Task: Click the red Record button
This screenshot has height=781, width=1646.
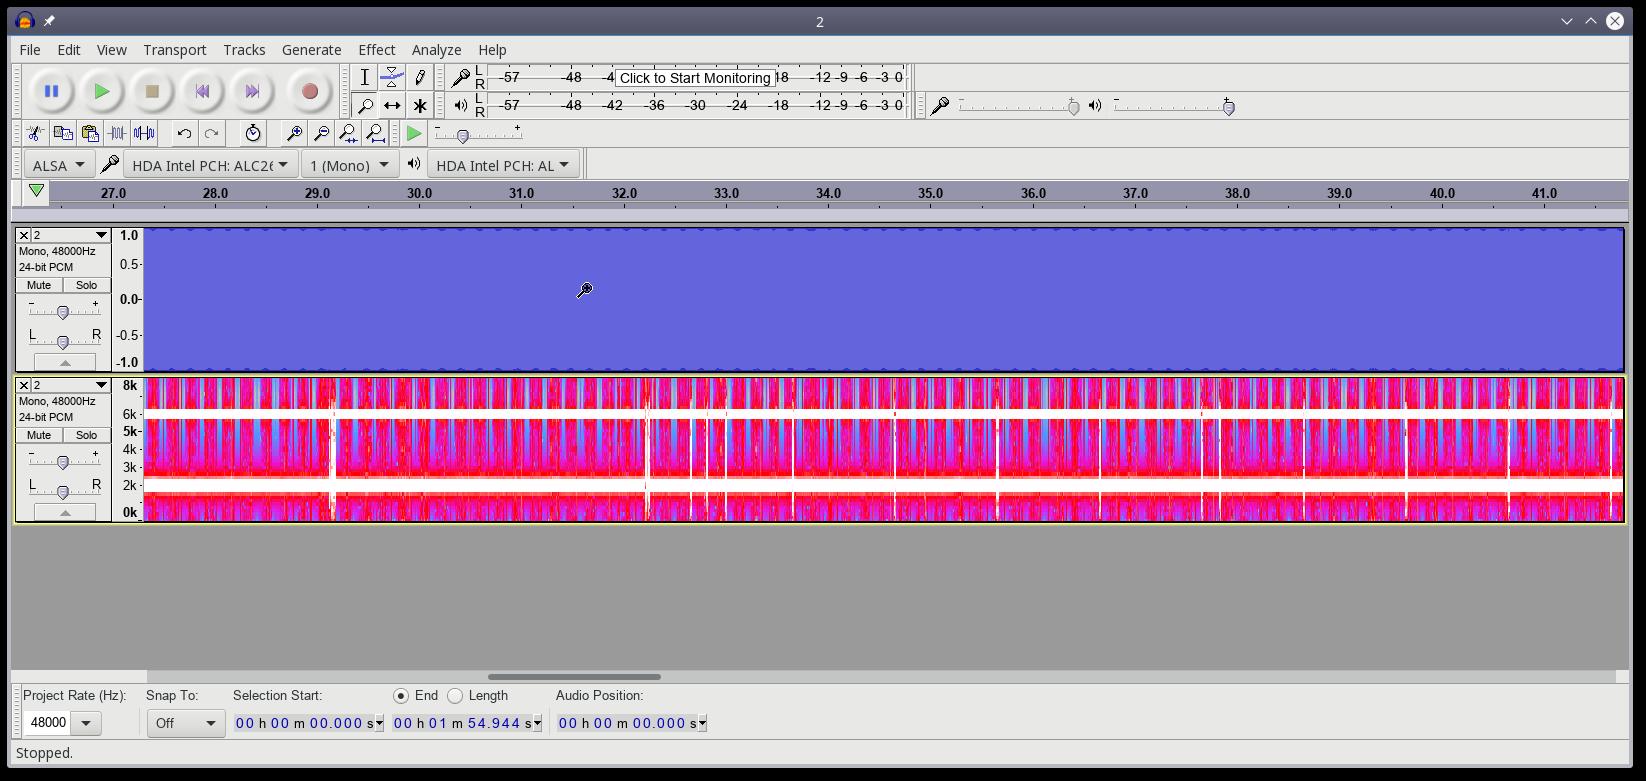Action: click(310, 91)
